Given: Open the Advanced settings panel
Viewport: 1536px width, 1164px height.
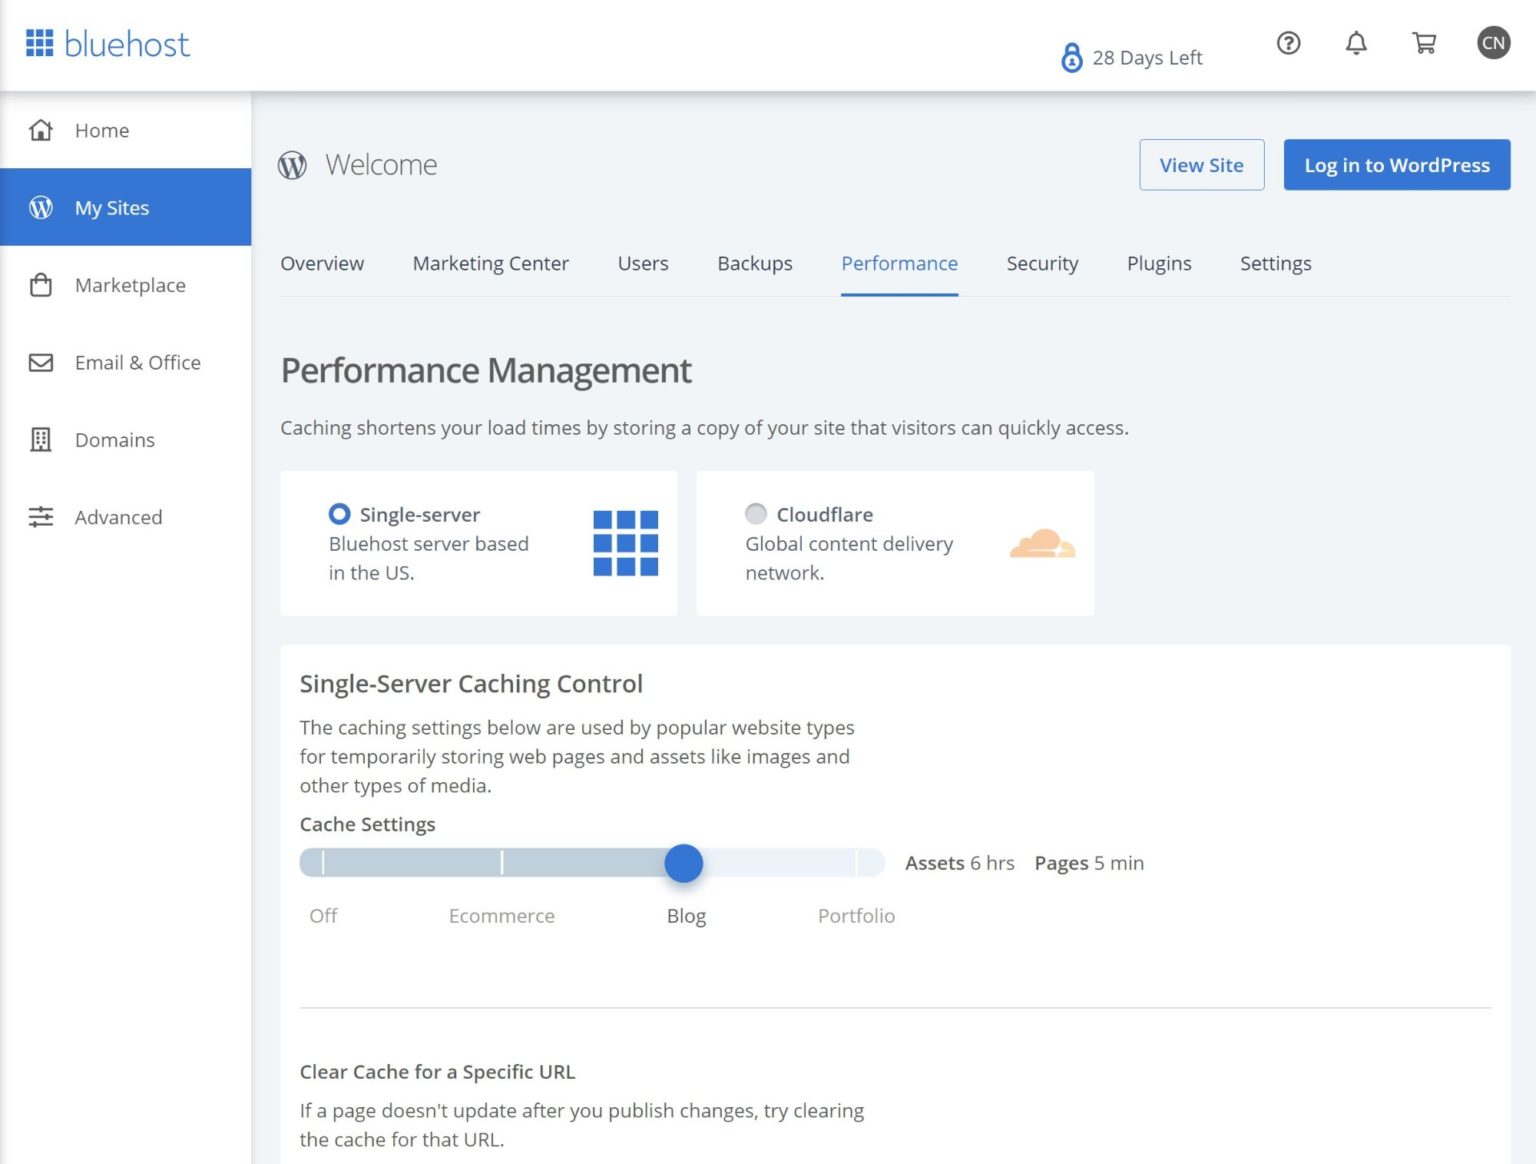Looking at the screenshot, I should pyautogui.click(x=118, y=517).
